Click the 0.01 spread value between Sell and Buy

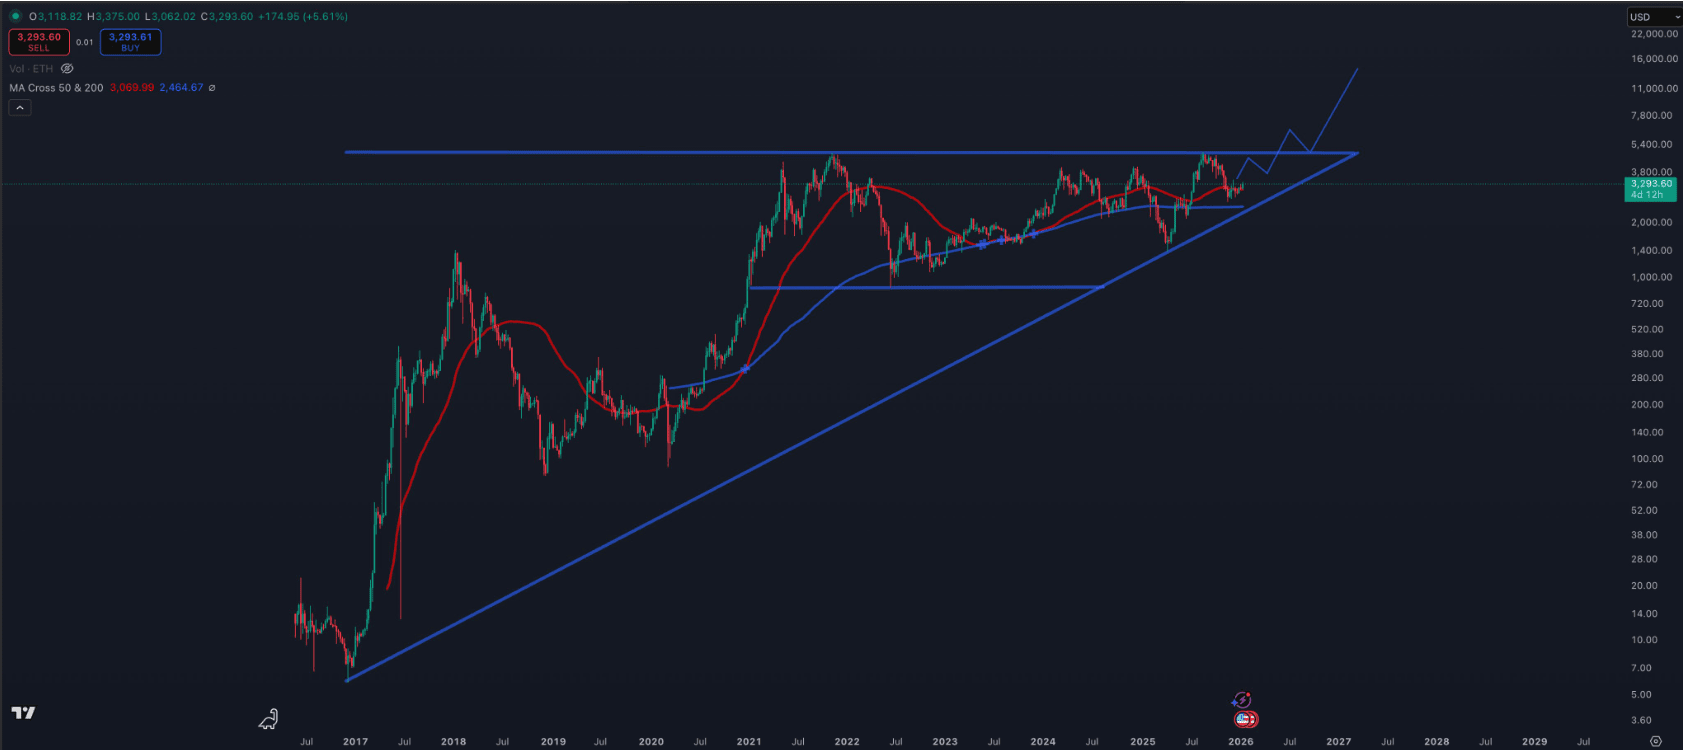(85, 42)
